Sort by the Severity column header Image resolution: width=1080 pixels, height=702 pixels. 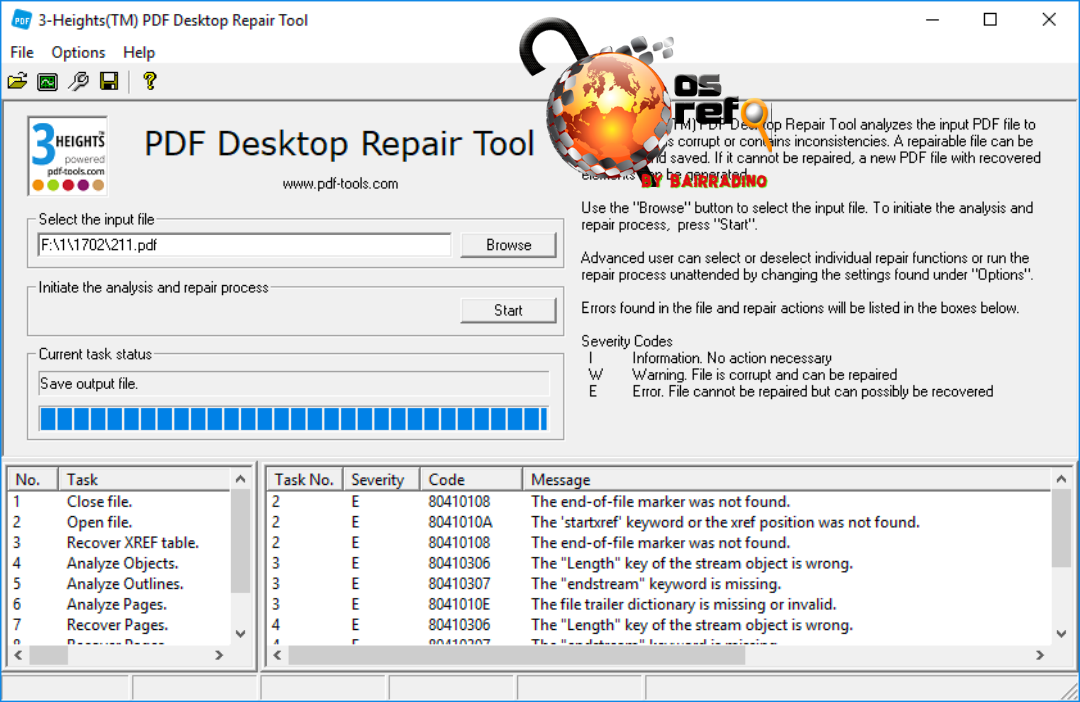(381, 479)
